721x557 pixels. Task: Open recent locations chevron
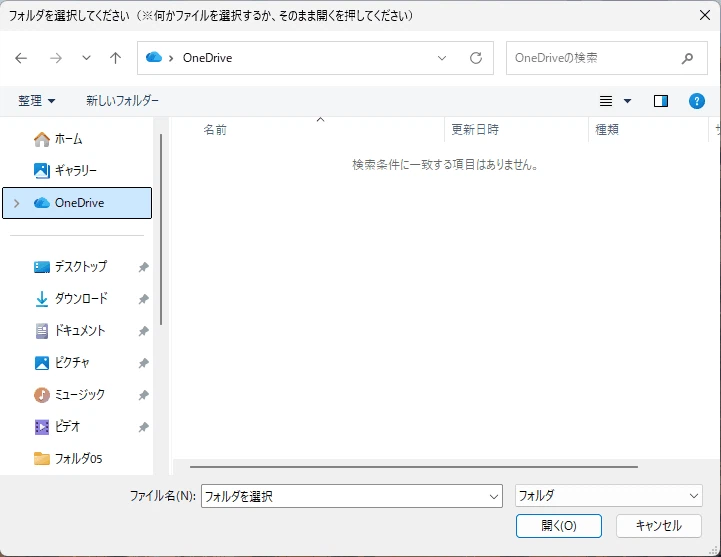point(86,58)
